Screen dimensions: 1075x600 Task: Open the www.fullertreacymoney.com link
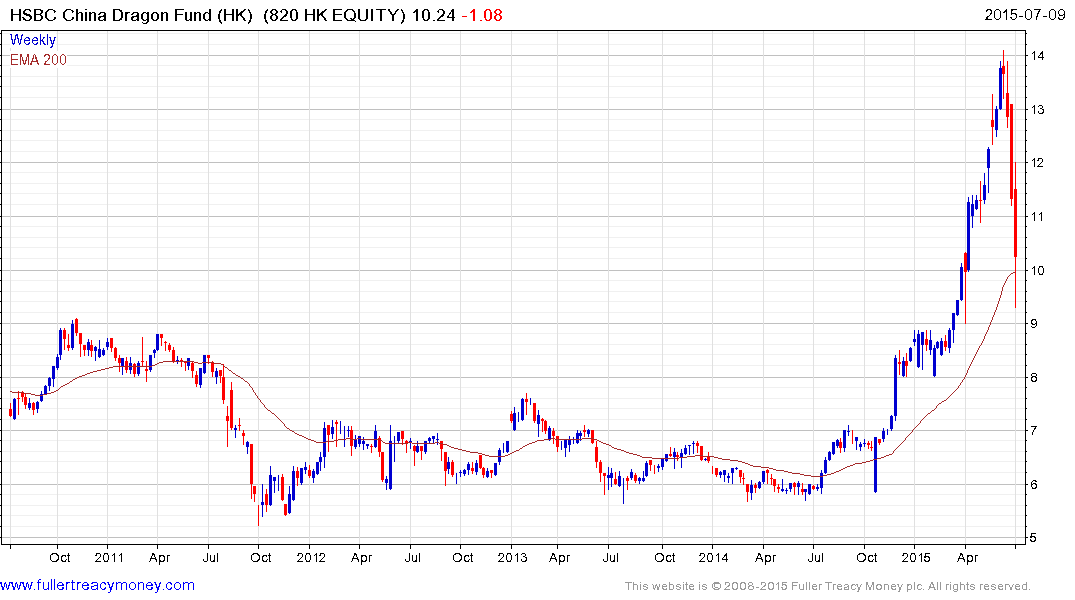(97, 585)
